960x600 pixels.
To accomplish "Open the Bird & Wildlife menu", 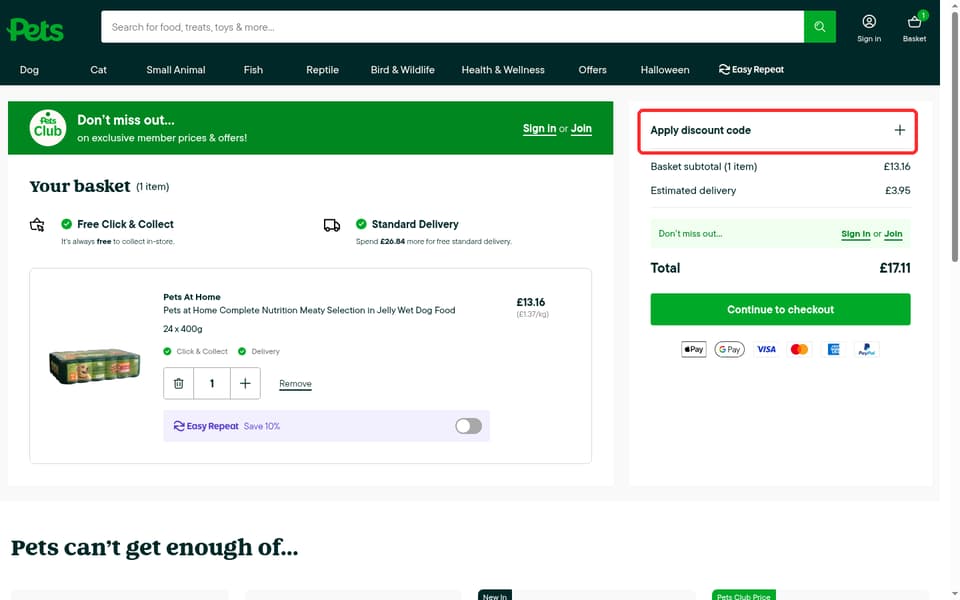I will pos(402,70).
